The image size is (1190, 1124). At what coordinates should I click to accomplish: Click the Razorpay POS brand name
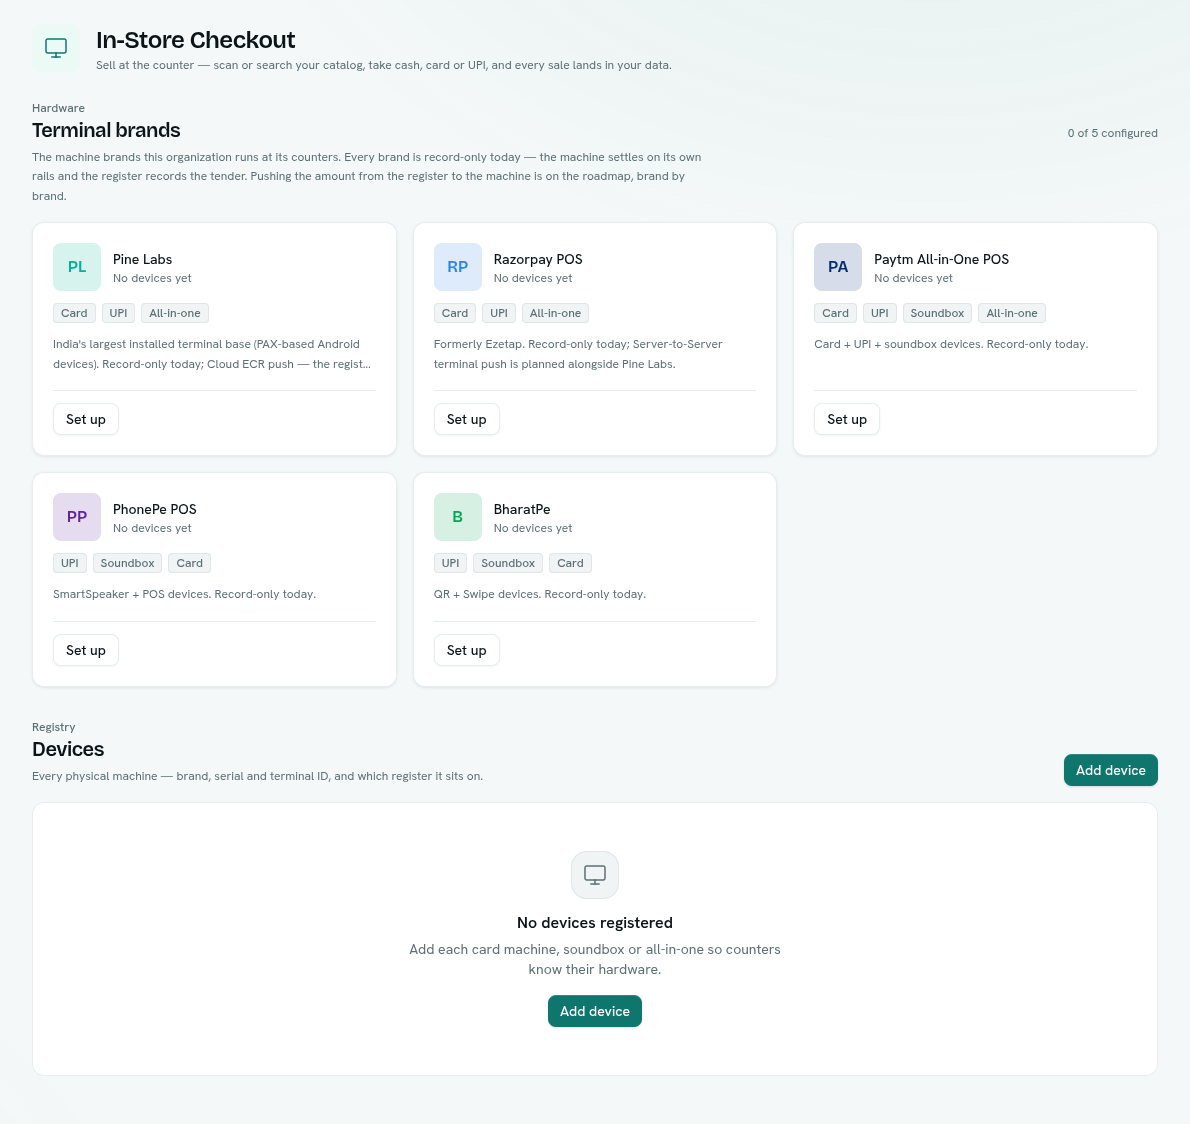click(538, 259)
